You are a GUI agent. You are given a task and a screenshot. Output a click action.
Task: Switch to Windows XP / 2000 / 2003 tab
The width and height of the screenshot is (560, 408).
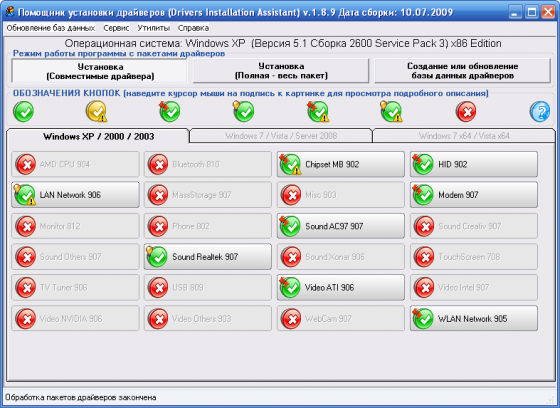pyautogui.click(x=98, y=136)
